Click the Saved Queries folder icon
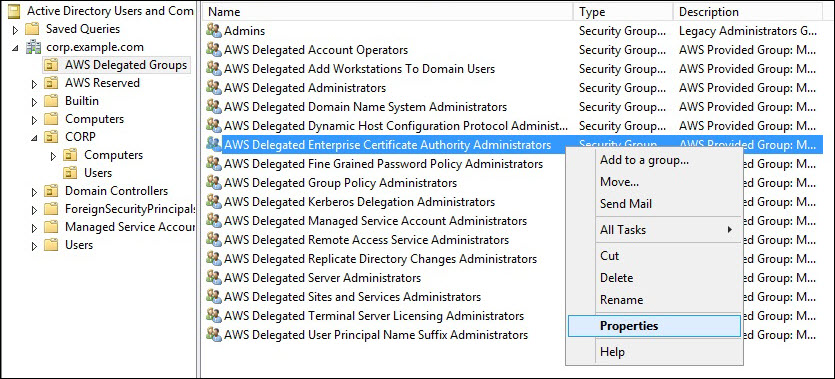Screen dimensions: 835x379 [x=33, y=29]
